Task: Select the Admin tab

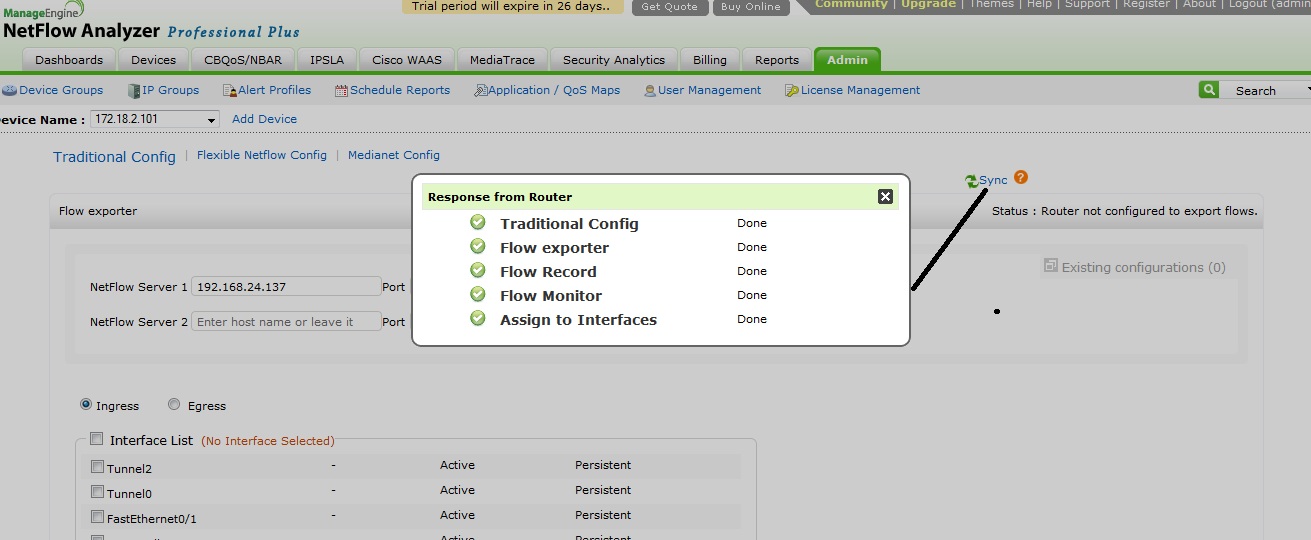Action: coord(847,60)
